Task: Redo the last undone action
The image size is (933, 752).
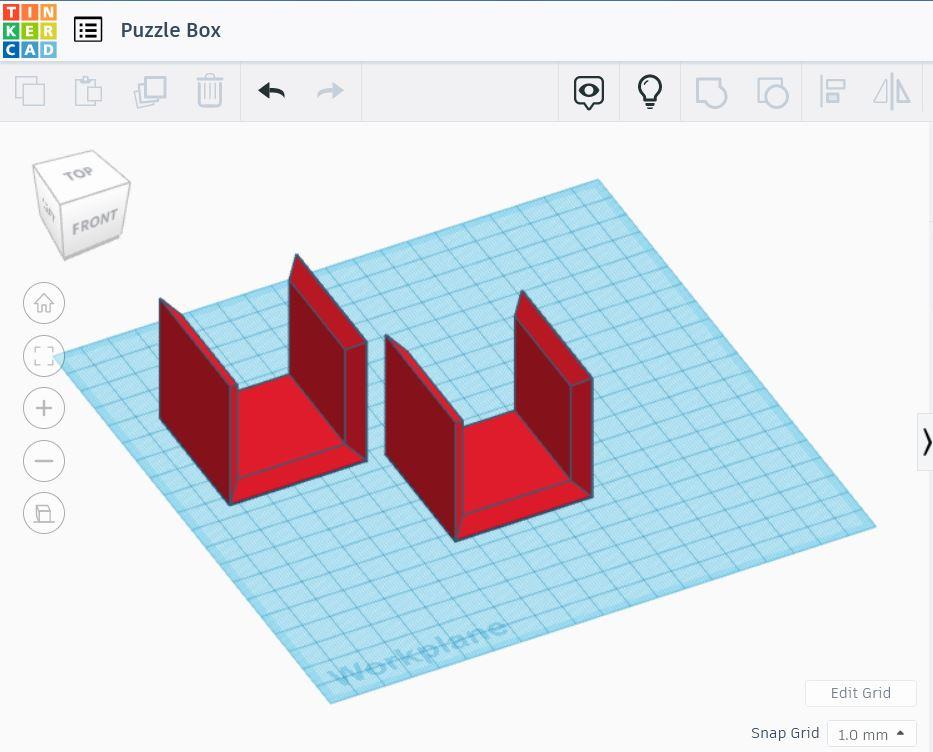Action: 330,91
